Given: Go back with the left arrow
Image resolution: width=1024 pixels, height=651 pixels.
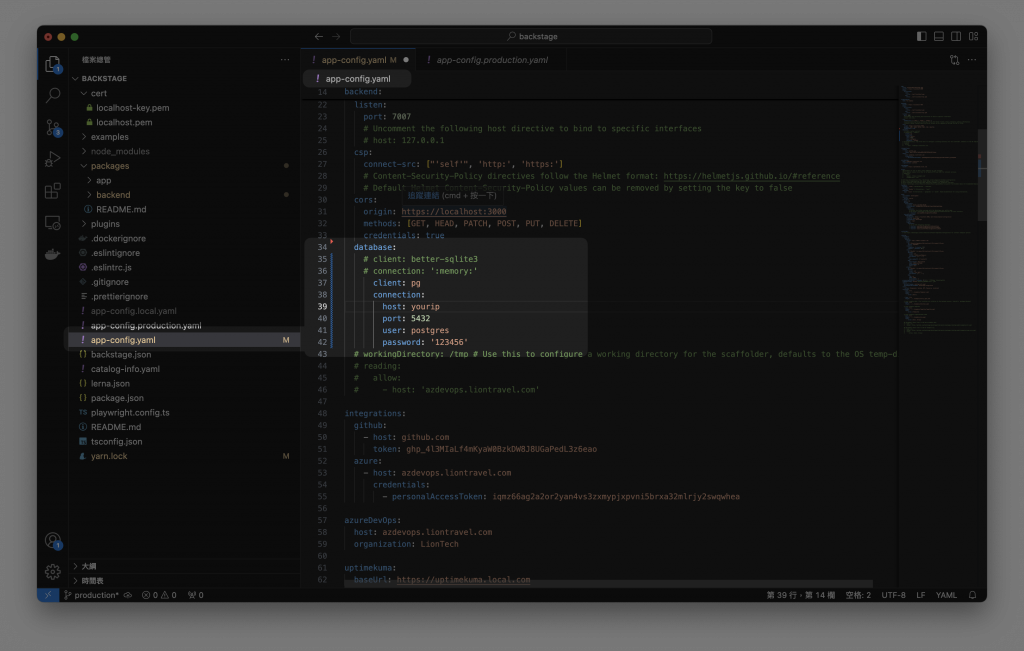Looking at the screenshot, I should (319, 37).
